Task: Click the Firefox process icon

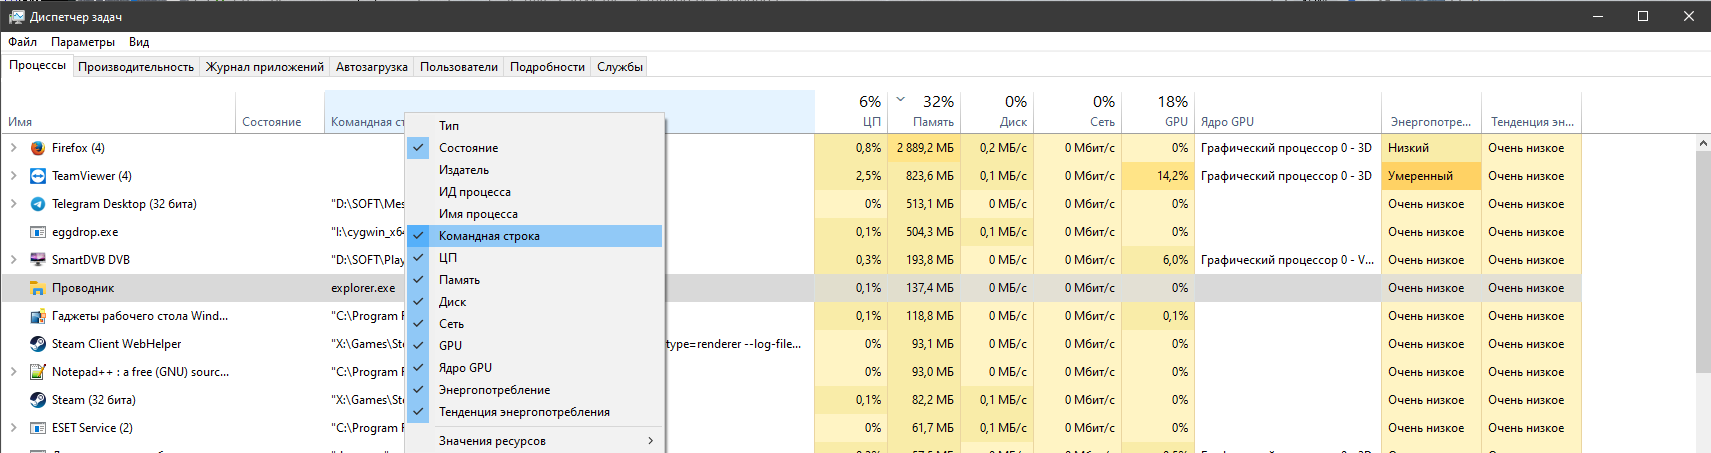Action: pos(38,148)
